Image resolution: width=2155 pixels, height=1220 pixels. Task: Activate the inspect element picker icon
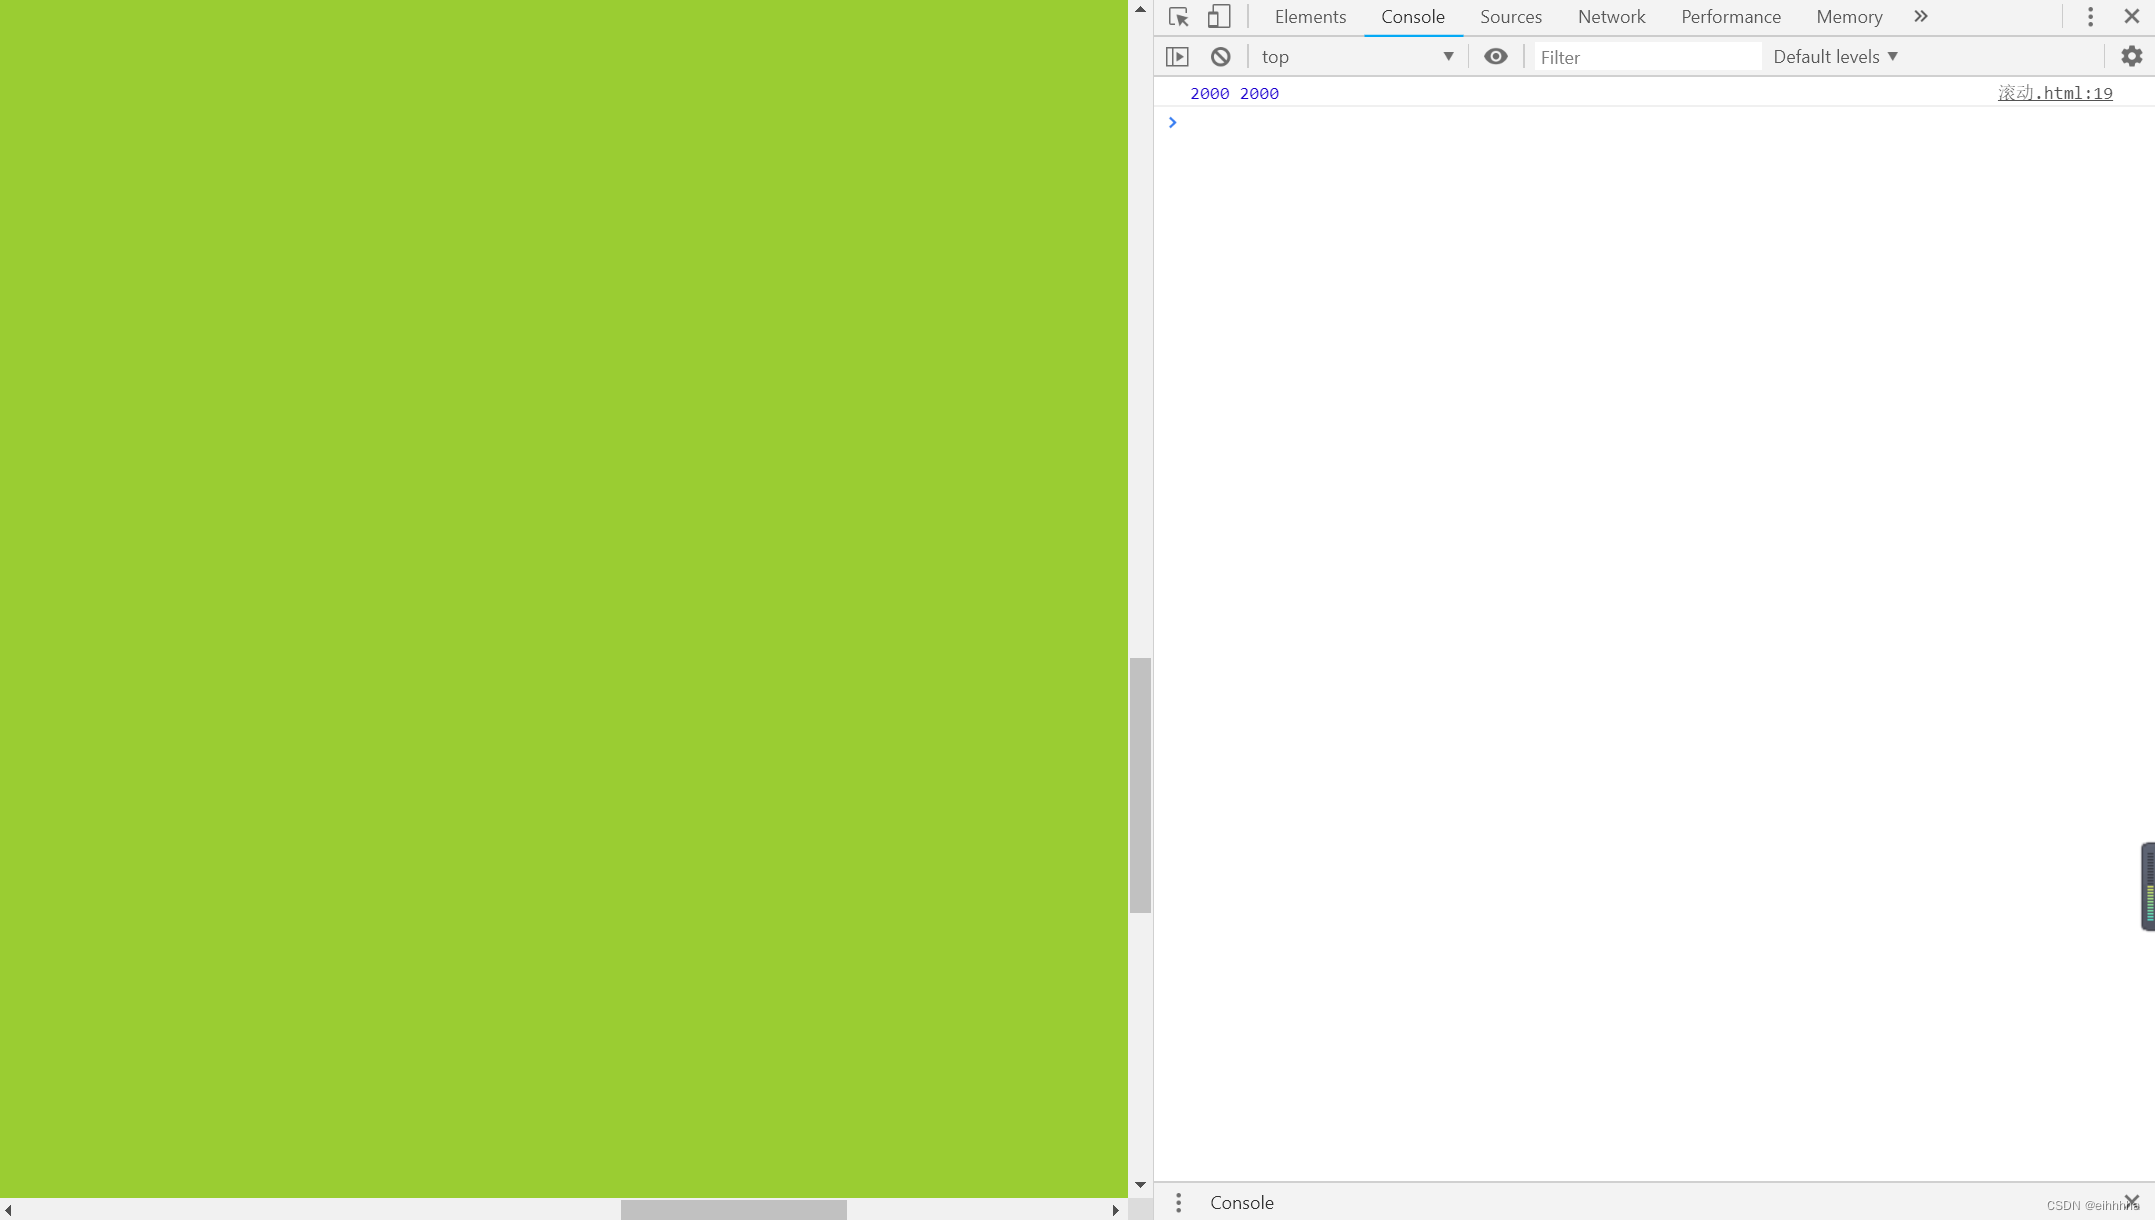[x=1178, y=17]
